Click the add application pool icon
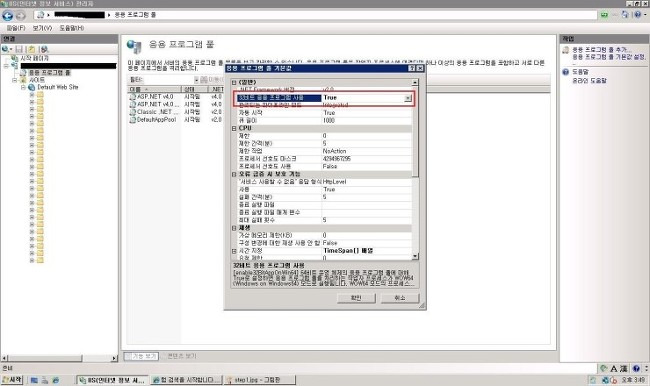650x386 pixels. pyautogui.click(x=565, y=50)
